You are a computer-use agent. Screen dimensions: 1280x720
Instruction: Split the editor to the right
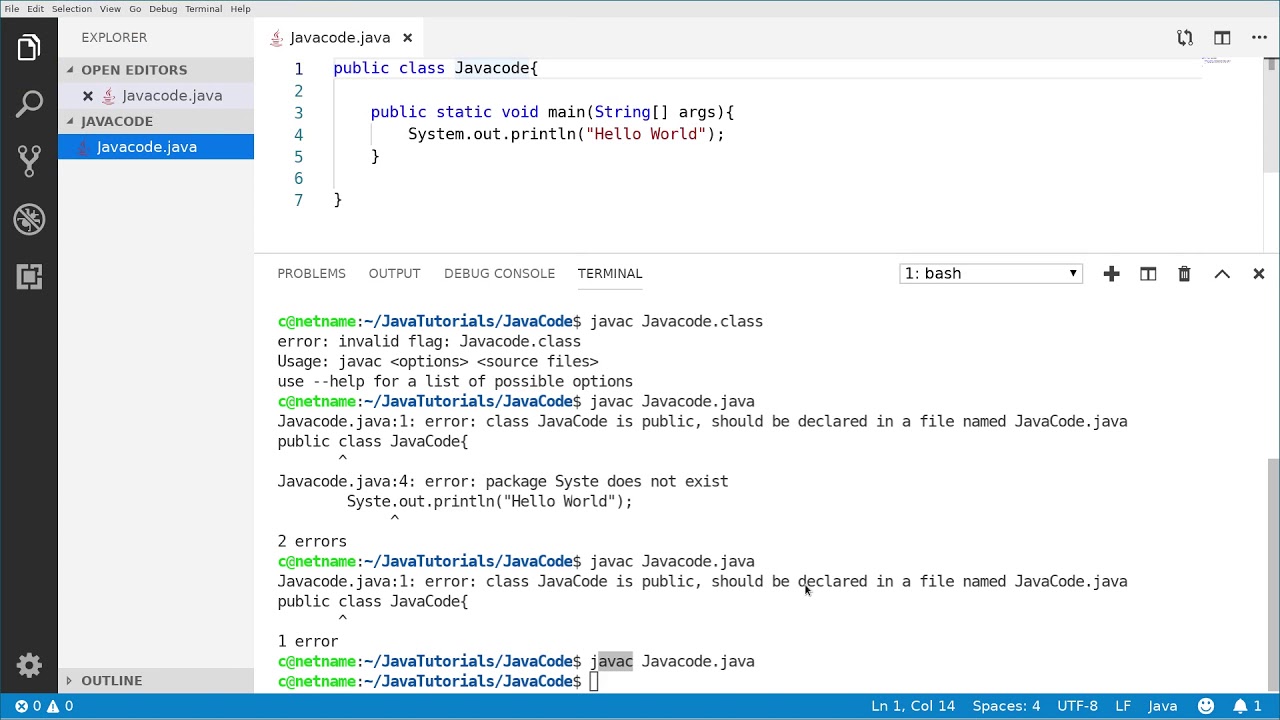coord(1222,38)
